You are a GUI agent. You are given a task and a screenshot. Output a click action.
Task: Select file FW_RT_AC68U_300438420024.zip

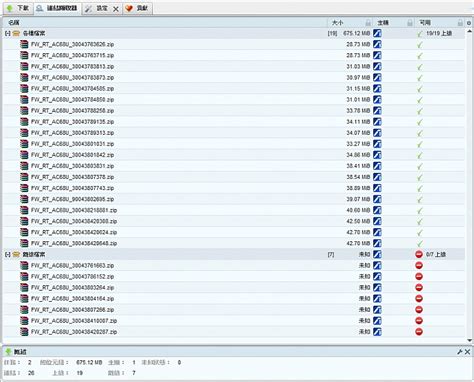point(74,232)
